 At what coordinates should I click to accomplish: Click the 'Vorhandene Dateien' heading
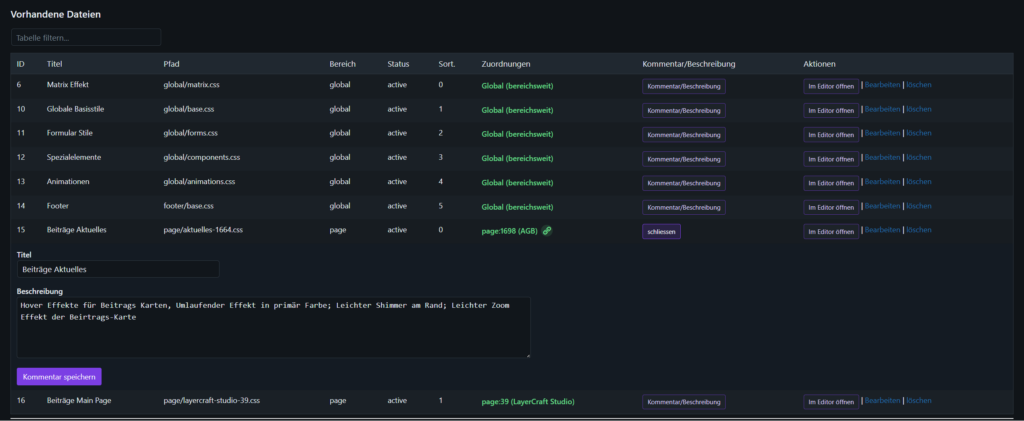click(56, 14)
